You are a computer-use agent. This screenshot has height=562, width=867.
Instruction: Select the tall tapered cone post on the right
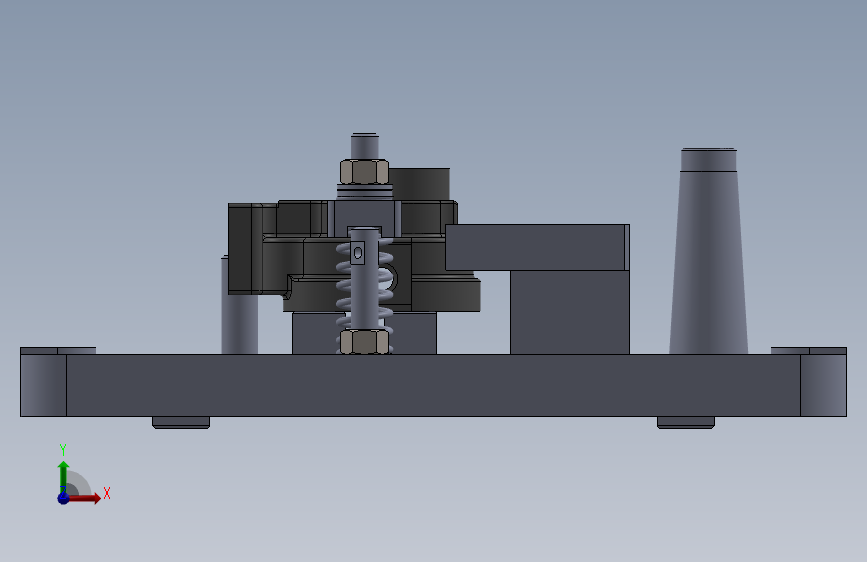point(708,251)
